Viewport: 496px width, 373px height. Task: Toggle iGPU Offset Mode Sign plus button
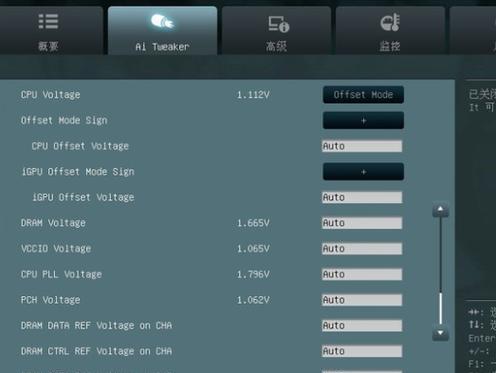pyautogui.click(x=363, y=172)
